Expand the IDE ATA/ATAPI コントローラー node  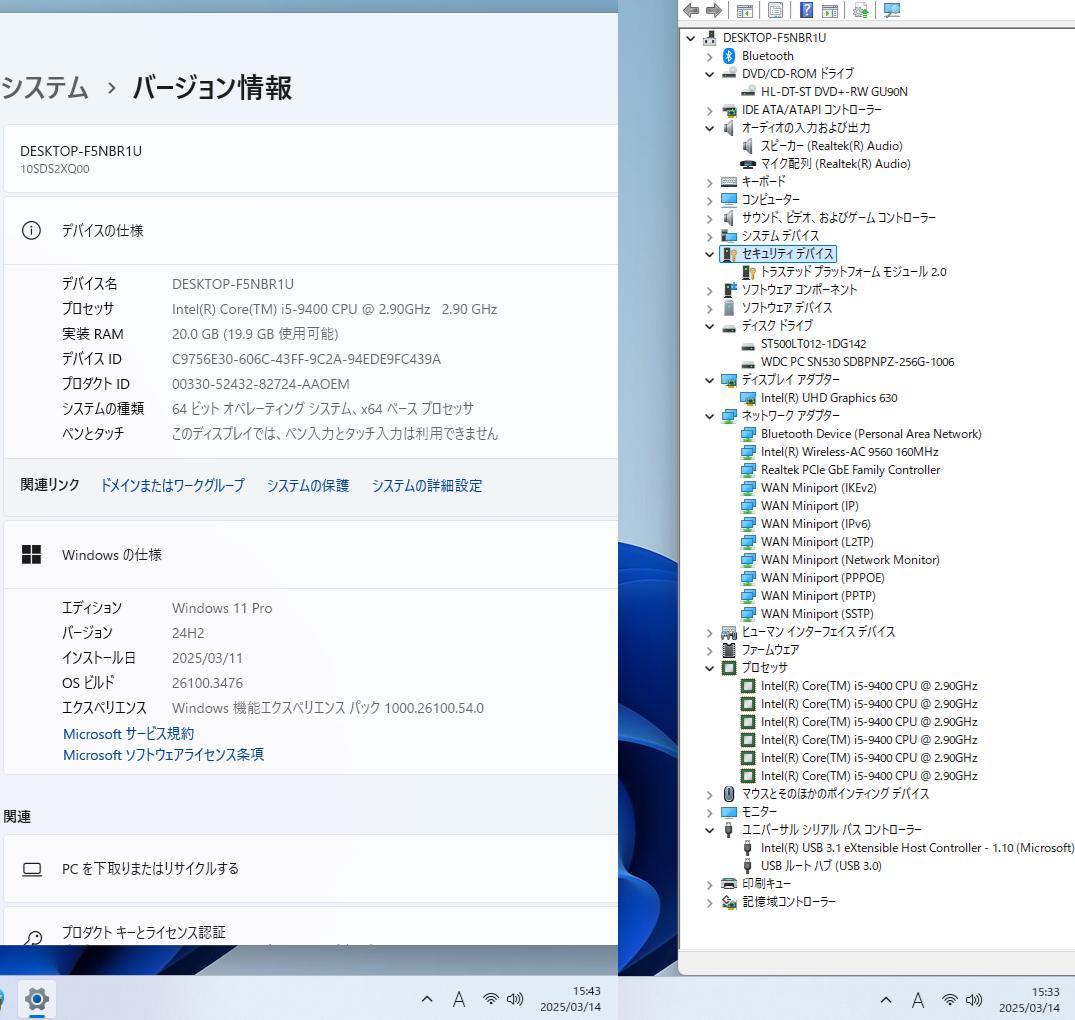(709, 110)
